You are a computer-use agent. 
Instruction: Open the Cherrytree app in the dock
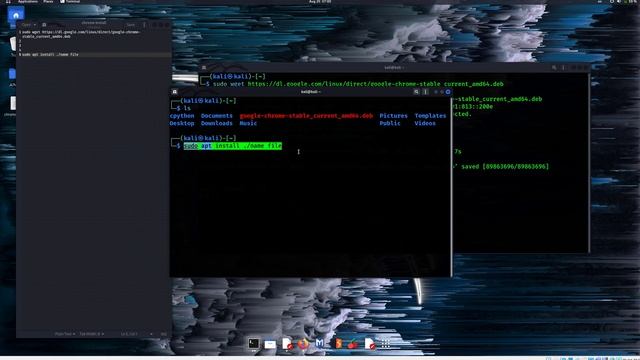(353, 344)
